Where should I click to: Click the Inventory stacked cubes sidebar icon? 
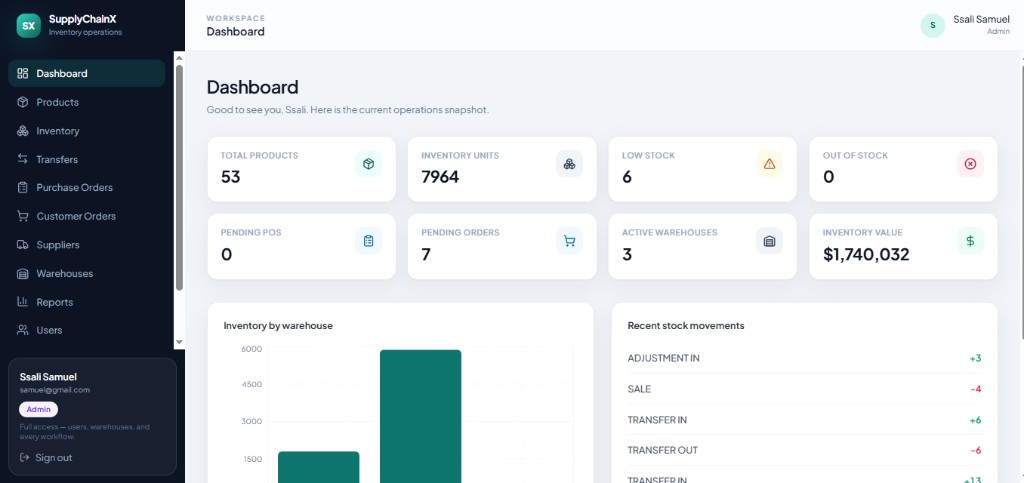click(x=23, y=131)
